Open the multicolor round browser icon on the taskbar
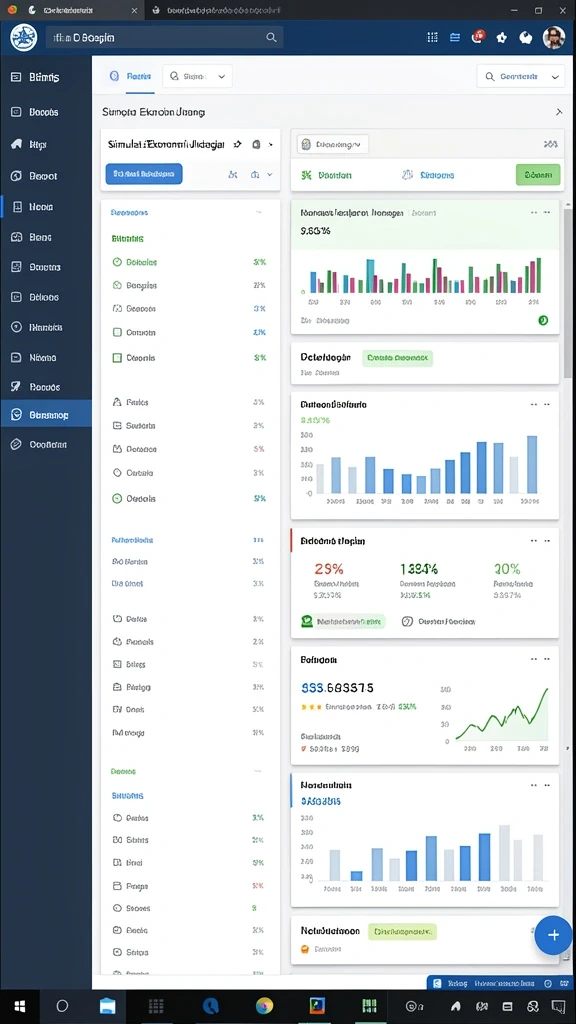 click(264, 1006)
